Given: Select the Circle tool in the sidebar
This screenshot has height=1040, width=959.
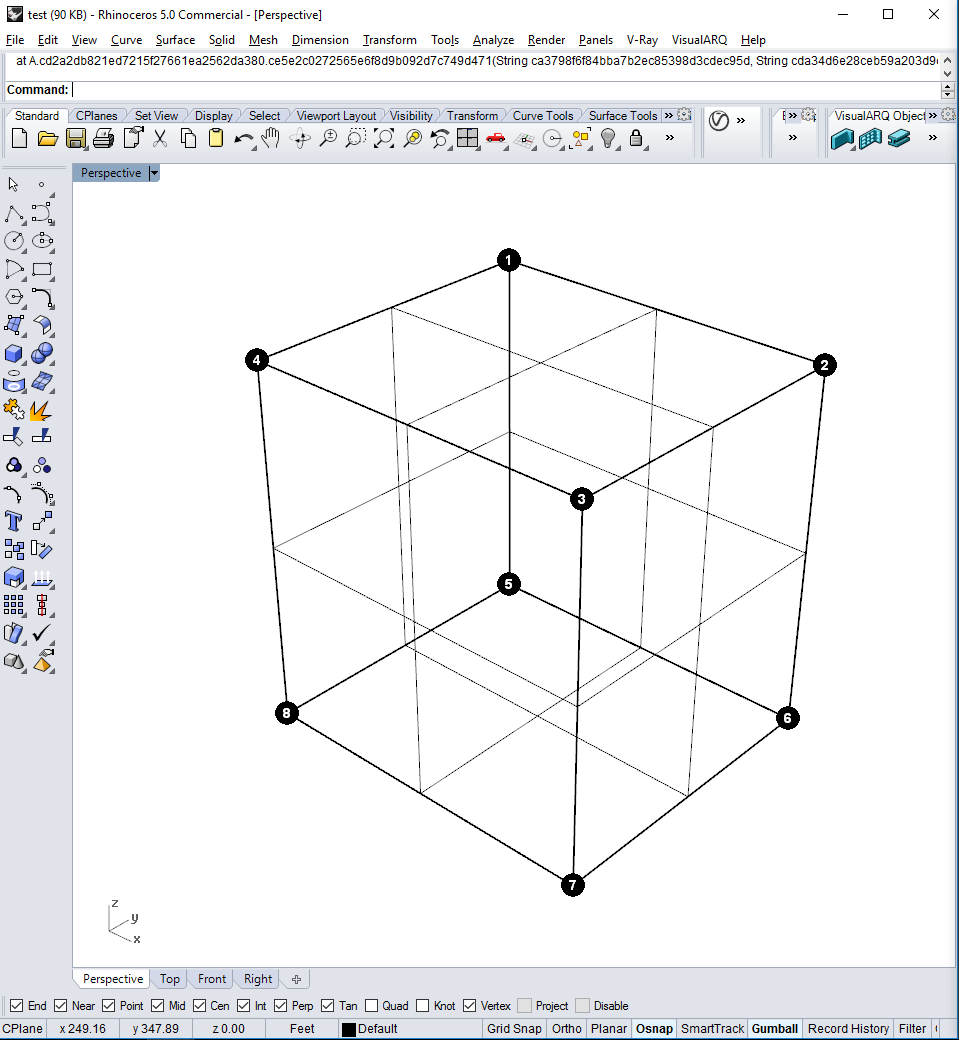Looking at the screenshot, I should point(14,241).
